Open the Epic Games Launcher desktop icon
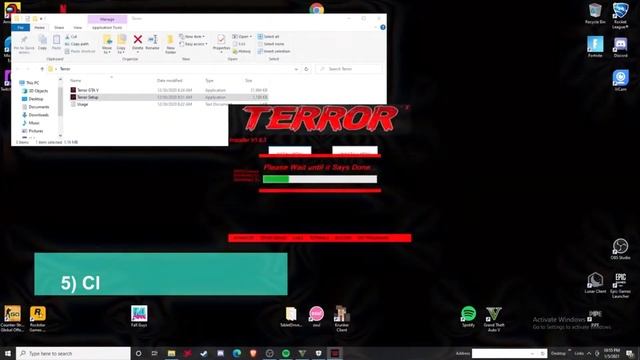640x360 pixels. [x=620, y=285]
